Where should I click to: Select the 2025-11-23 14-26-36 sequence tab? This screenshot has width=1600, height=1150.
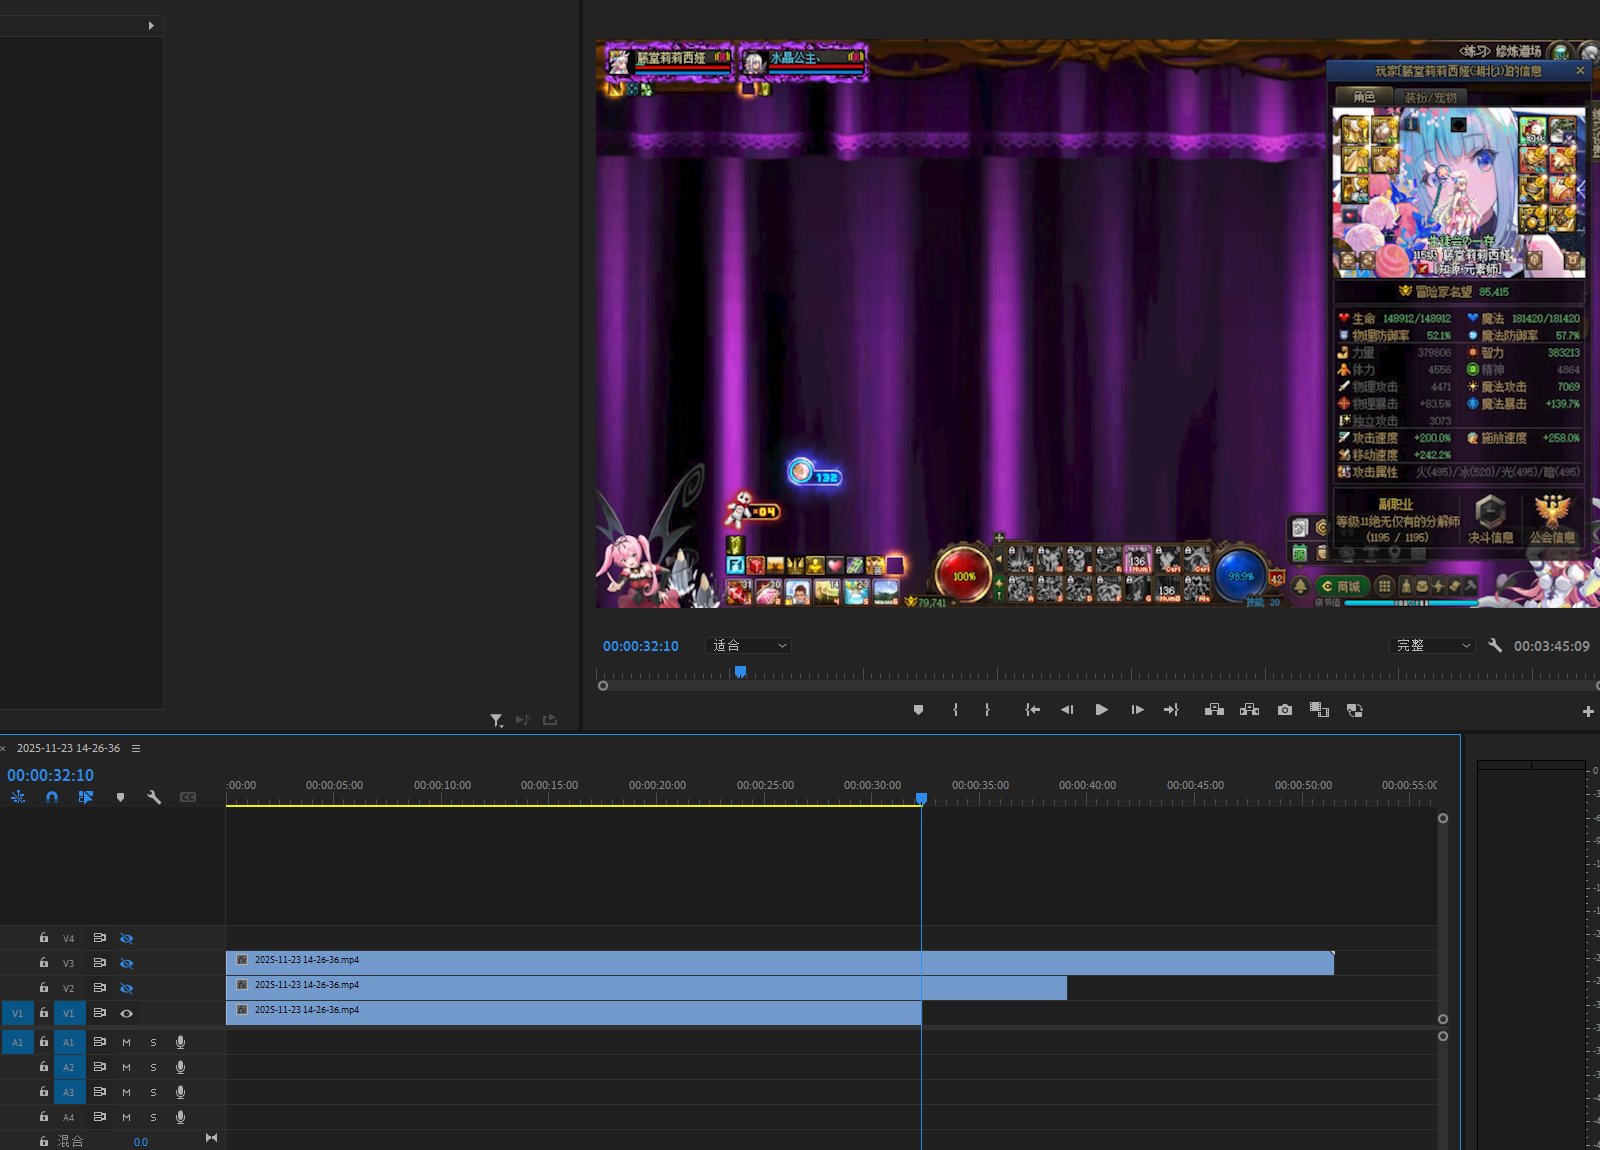[x=68, y=748]
